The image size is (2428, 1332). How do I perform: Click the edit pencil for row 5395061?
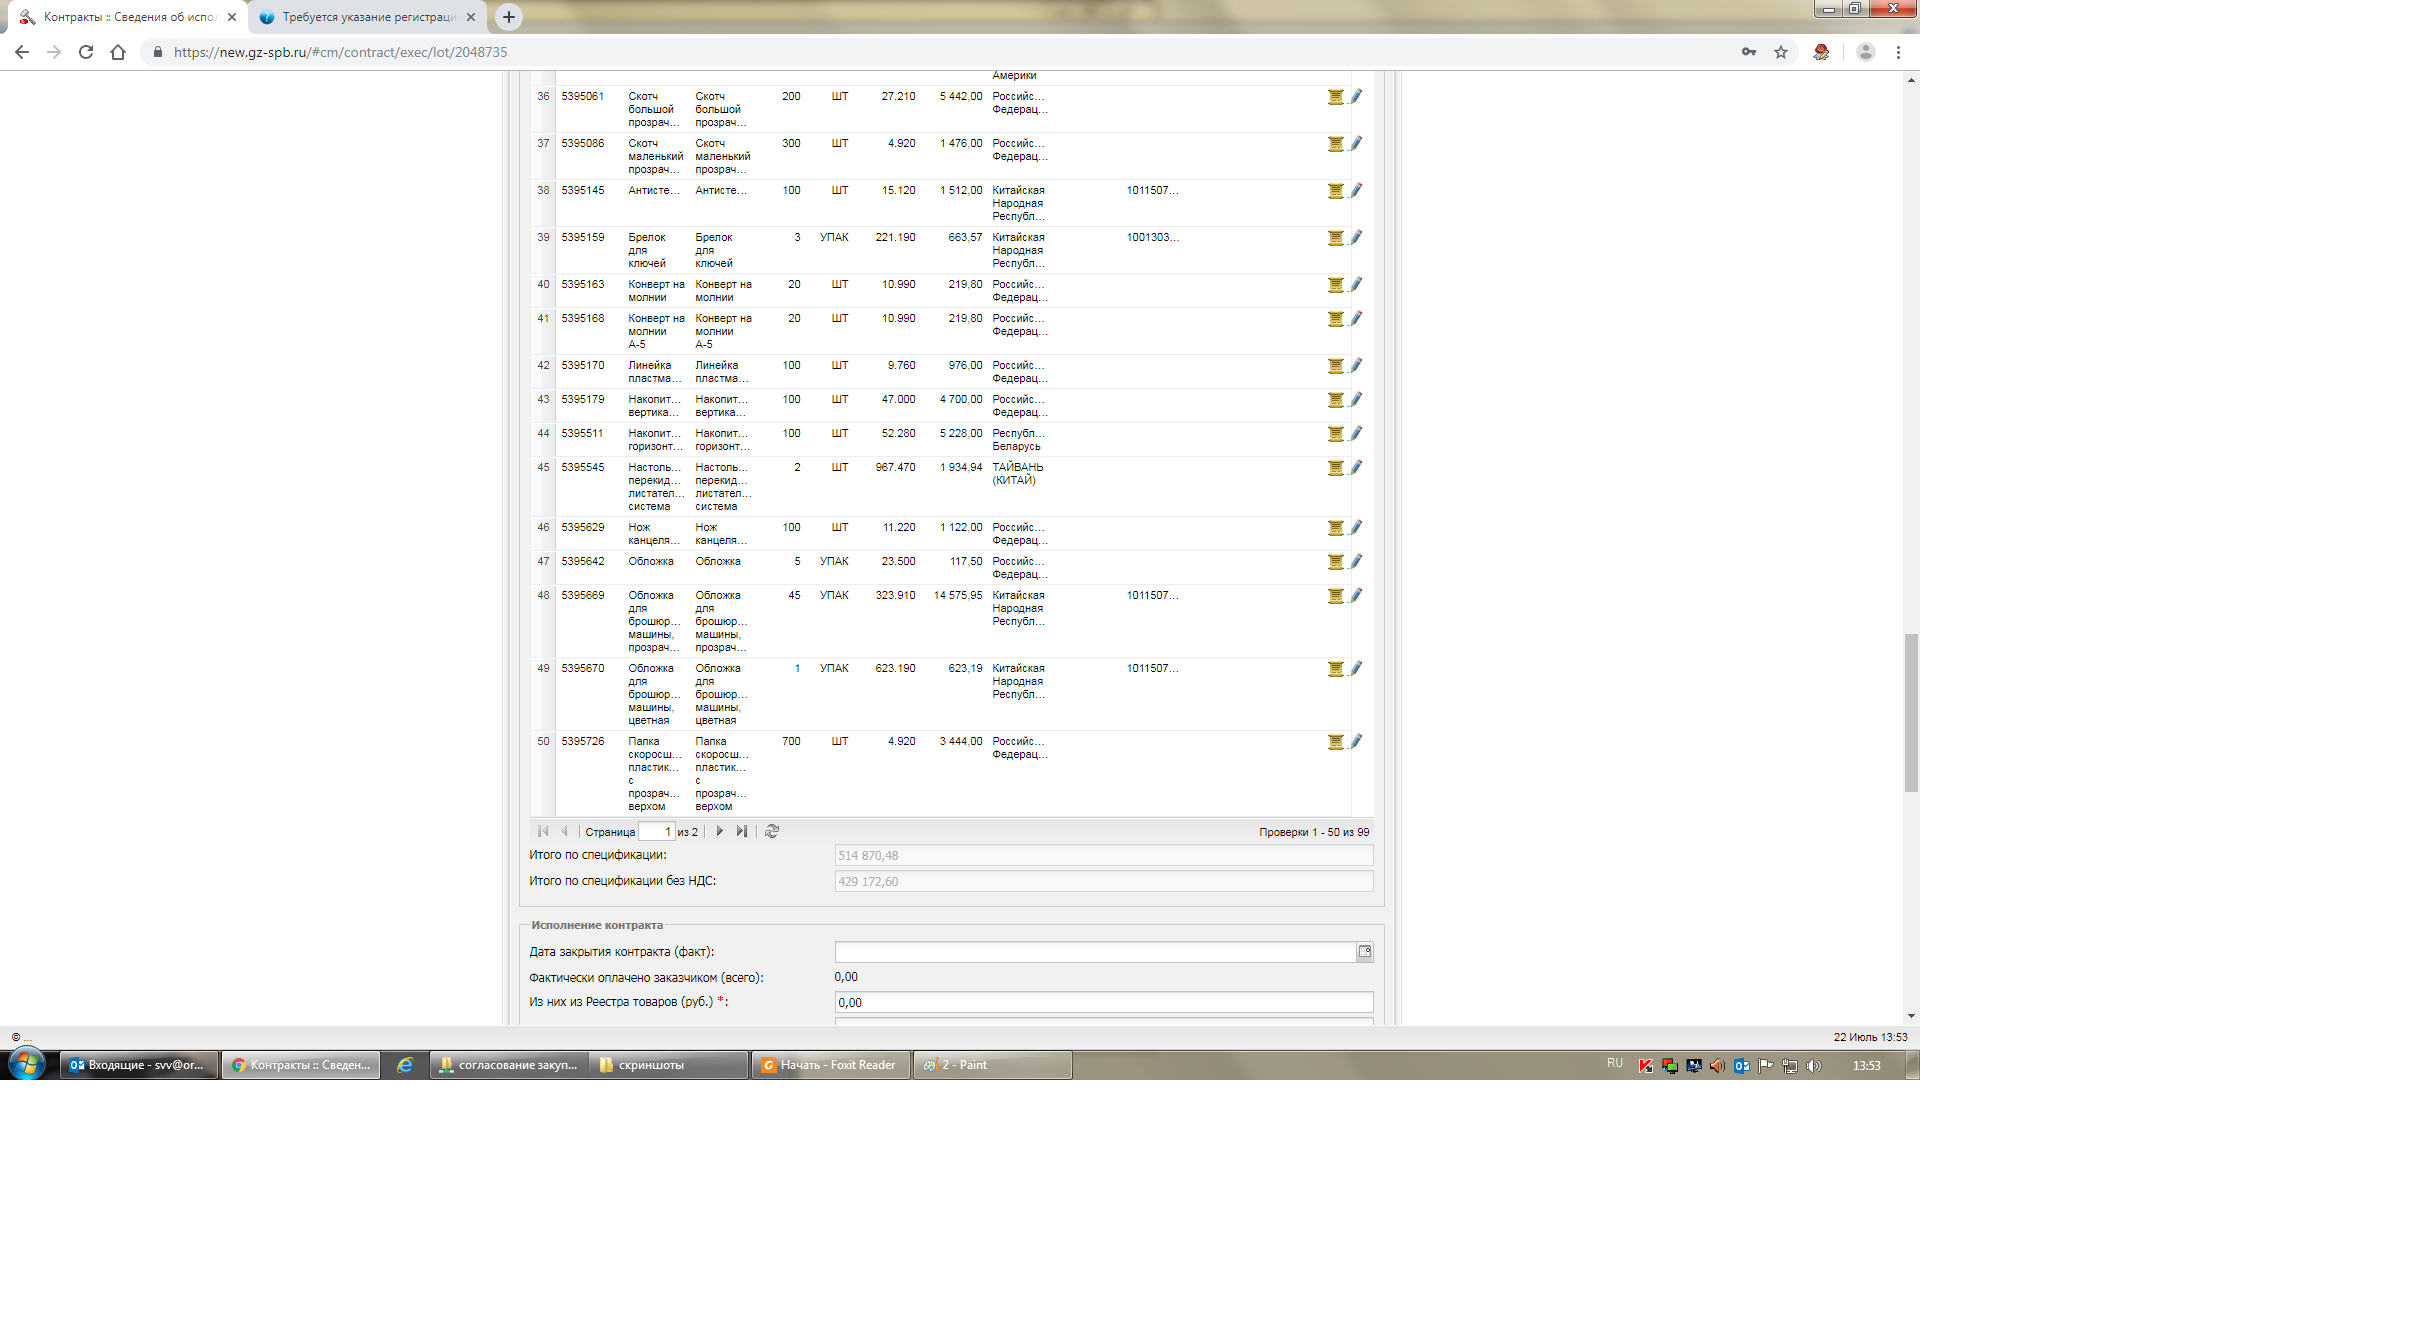(1356, 97)
